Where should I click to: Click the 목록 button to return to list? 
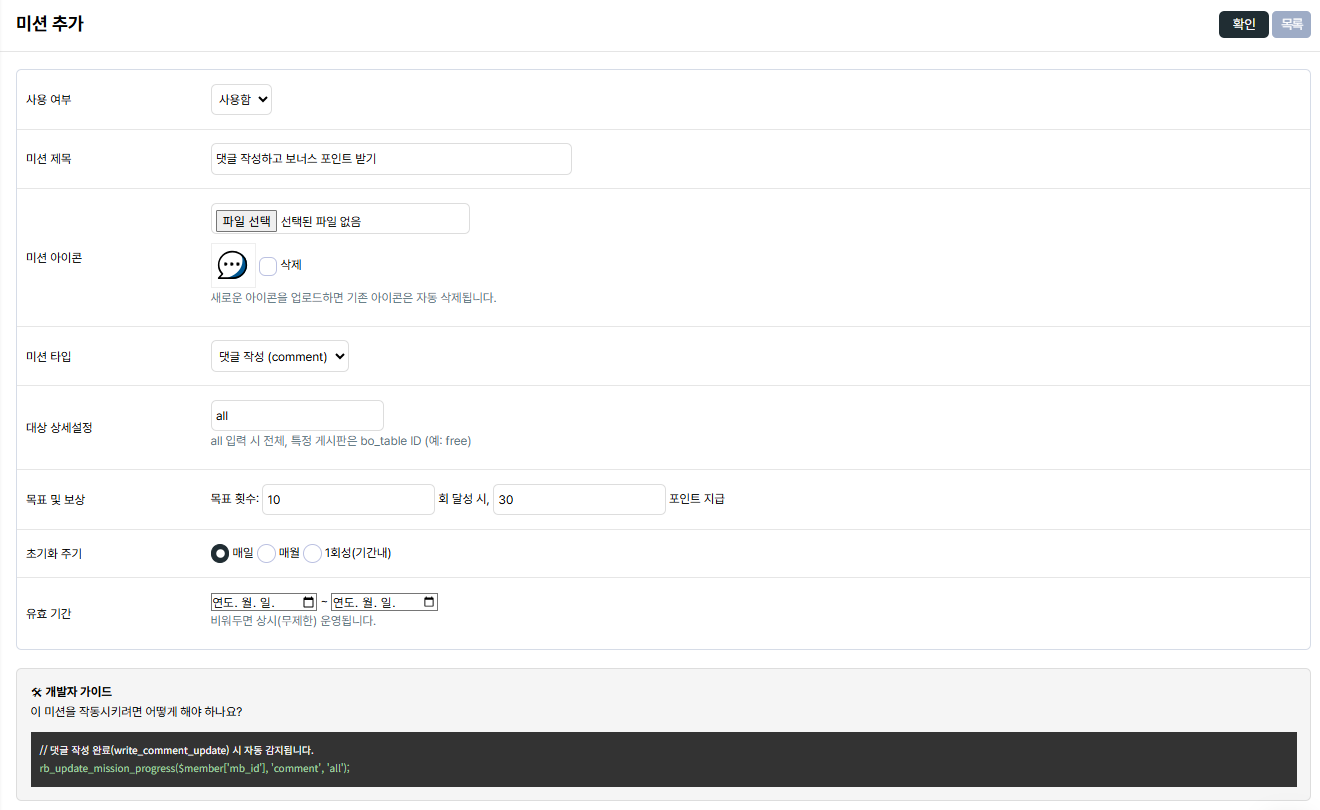(1291, 24)
